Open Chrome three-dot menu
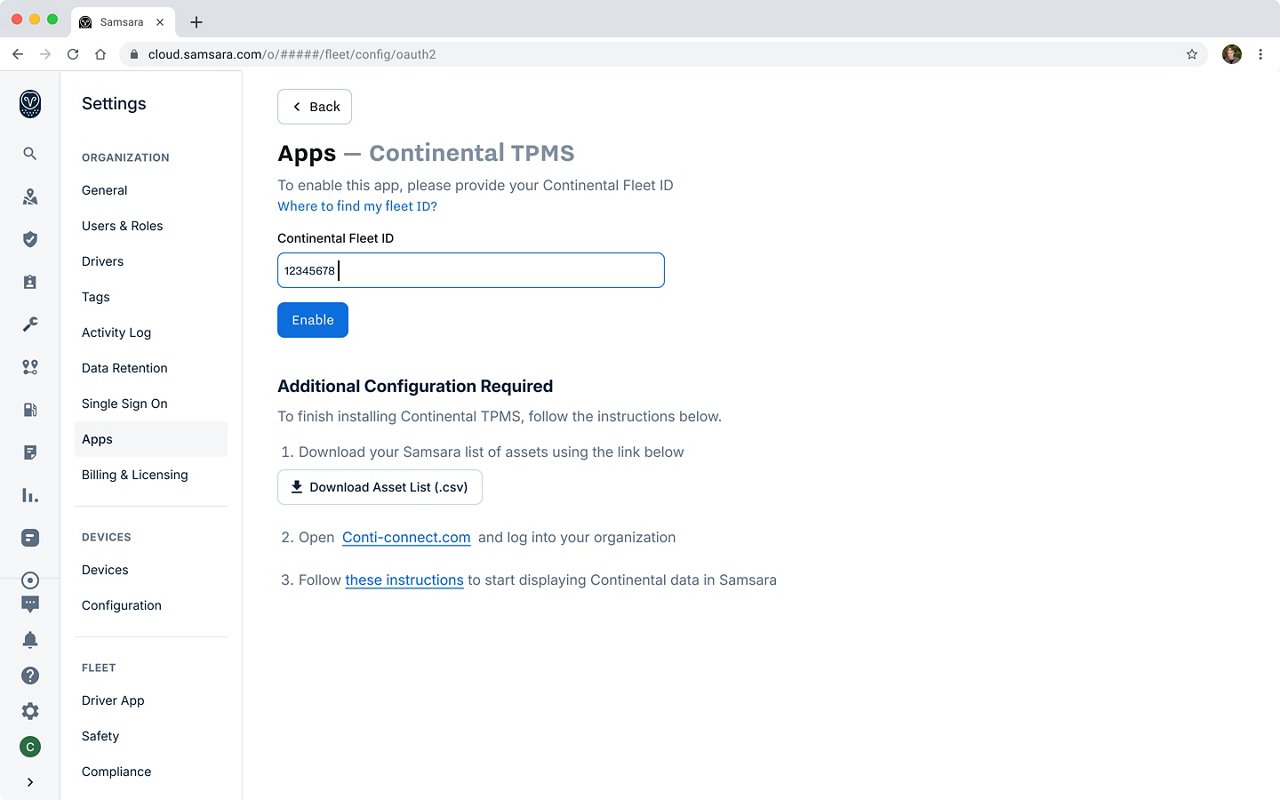1280x800 pixels. click(1260, 54)
